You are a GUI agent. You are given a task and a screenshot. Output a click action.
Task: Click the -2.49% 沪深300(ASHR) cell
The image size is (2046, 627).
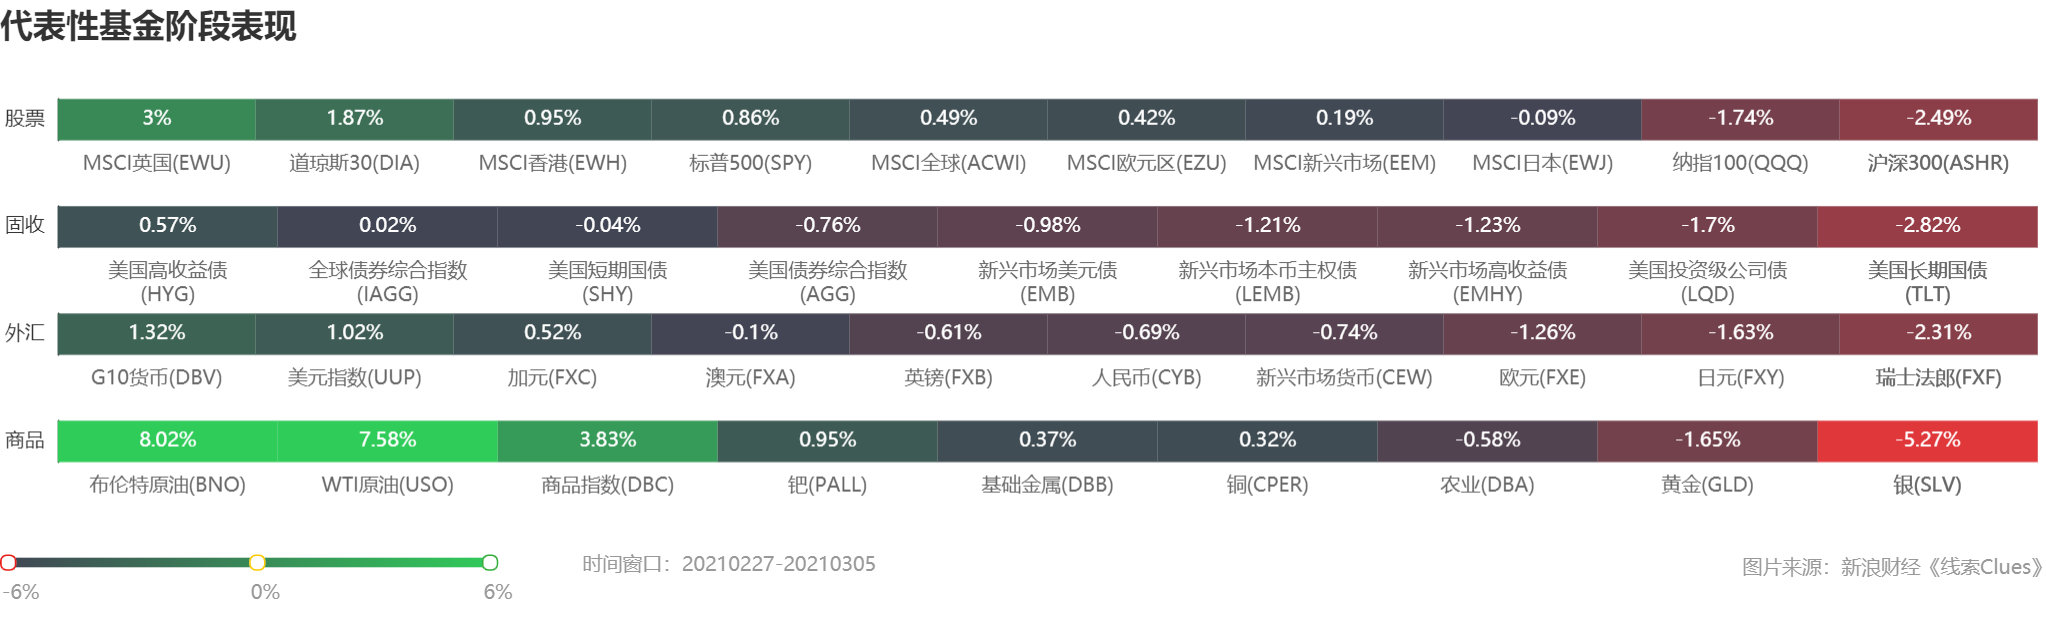1938,119
